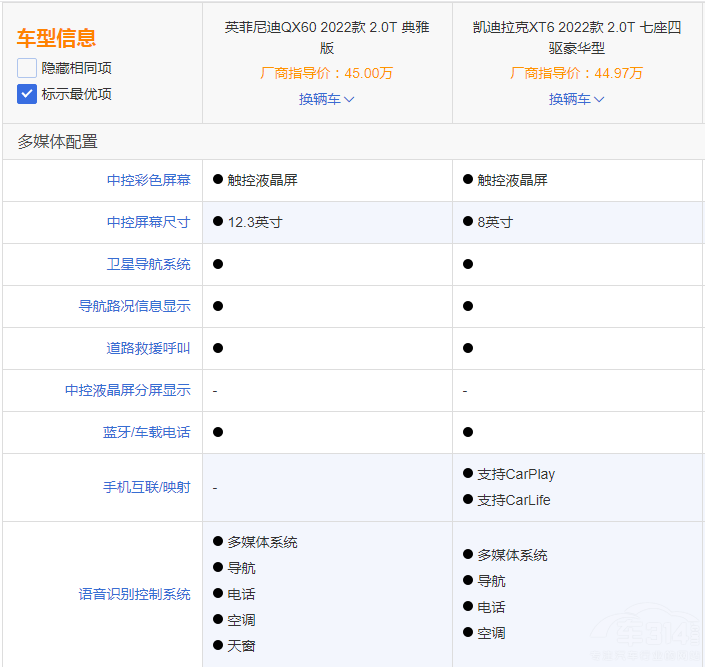Check the 隐藏相同项 checkbox
Image resolution: width=705 pixels, height=667 pixels.
click(x=27, y=68)
